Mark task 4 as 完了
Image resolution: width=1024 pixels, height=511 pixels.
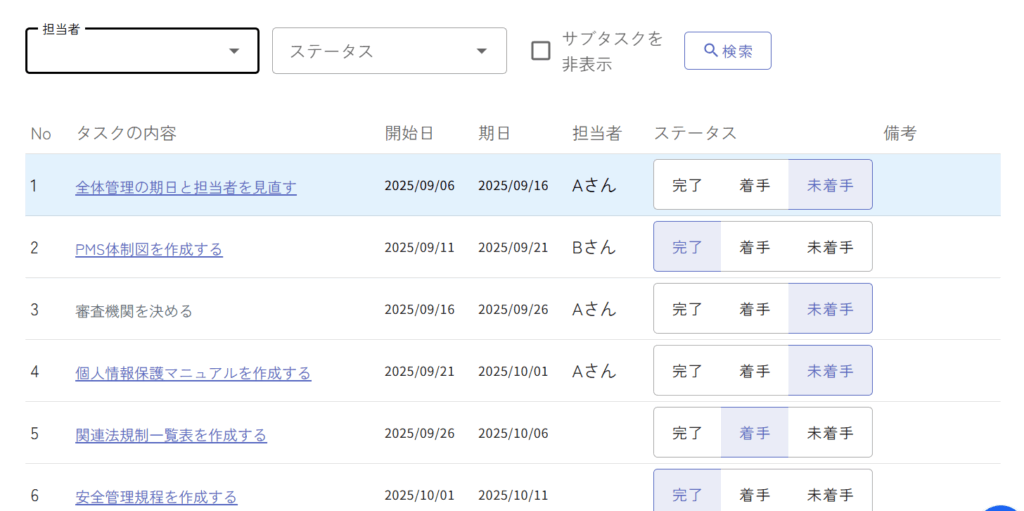pyautogui.click(x=688, y=371)
